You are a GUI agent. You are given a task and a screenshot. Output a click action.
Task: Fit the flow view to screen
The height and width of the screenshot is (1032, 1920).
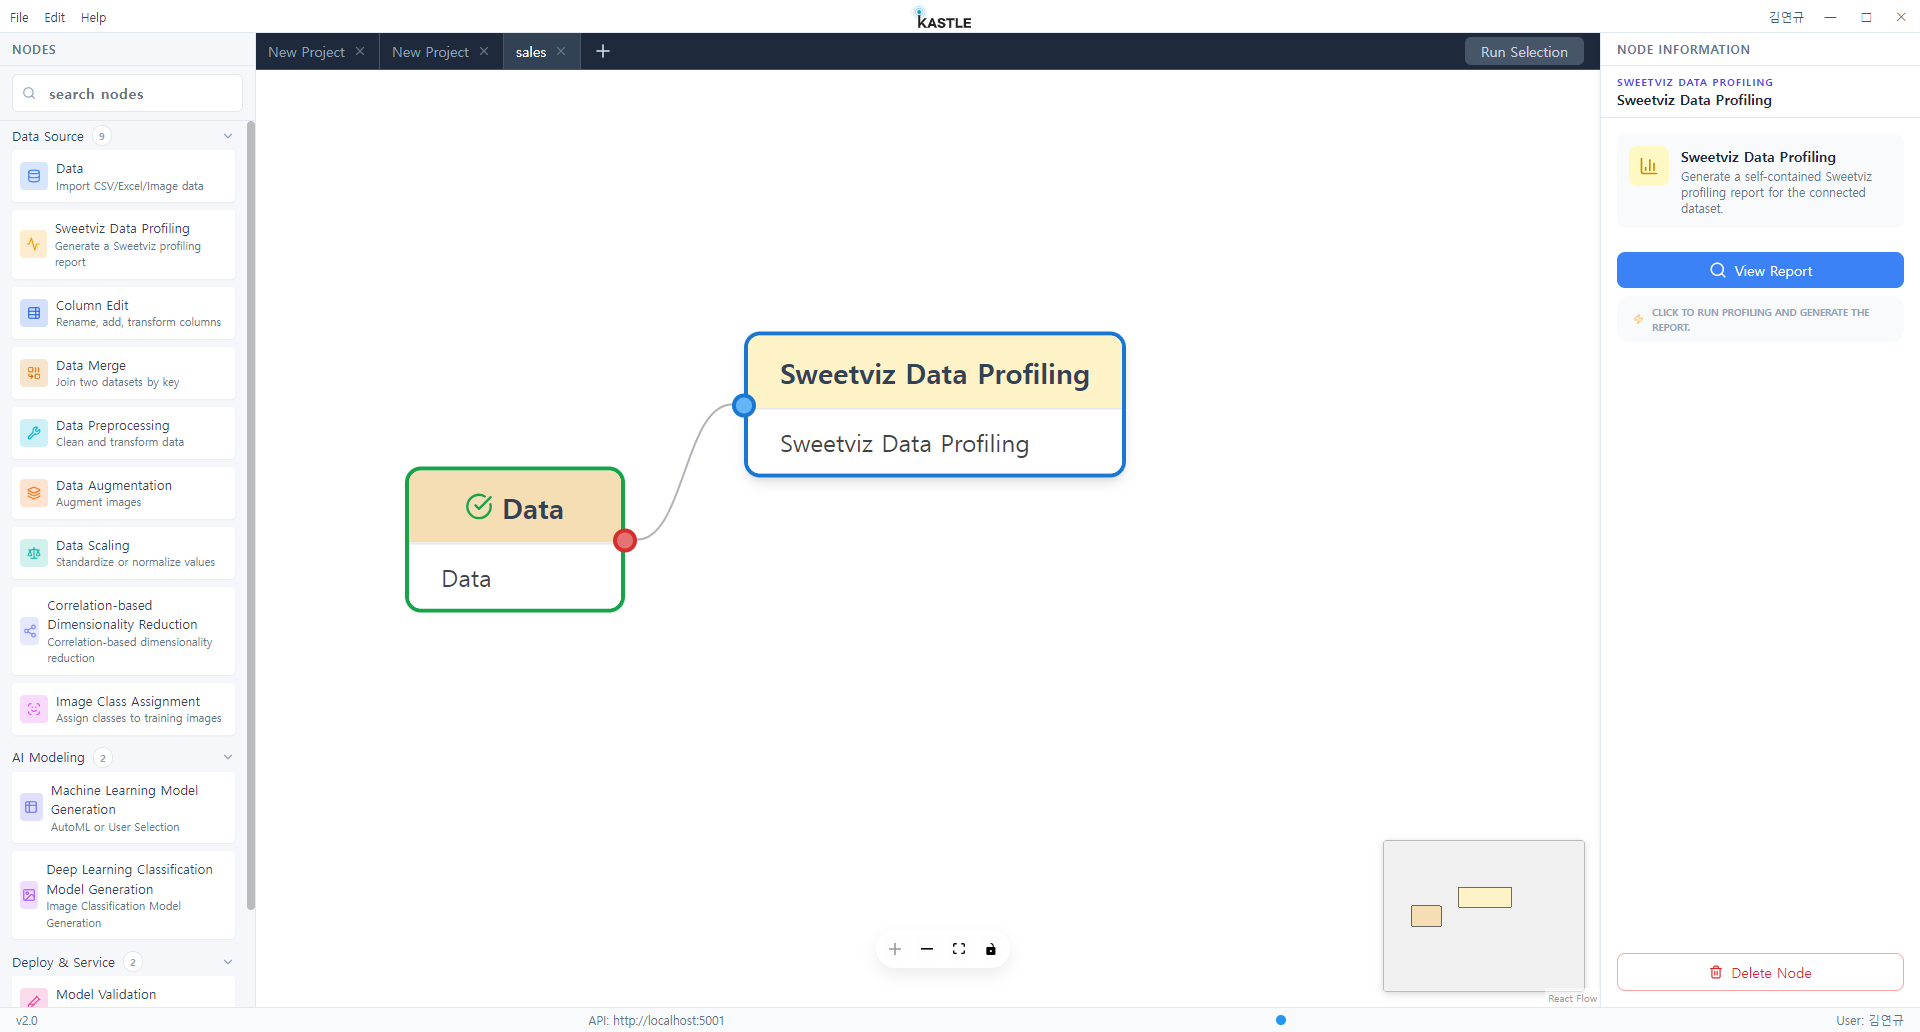pos(959,949)
